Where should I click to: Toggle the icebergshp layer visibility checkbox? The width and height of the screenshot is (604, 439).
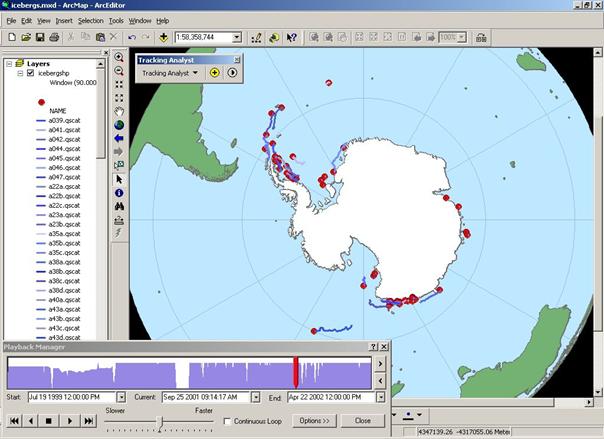30,73
